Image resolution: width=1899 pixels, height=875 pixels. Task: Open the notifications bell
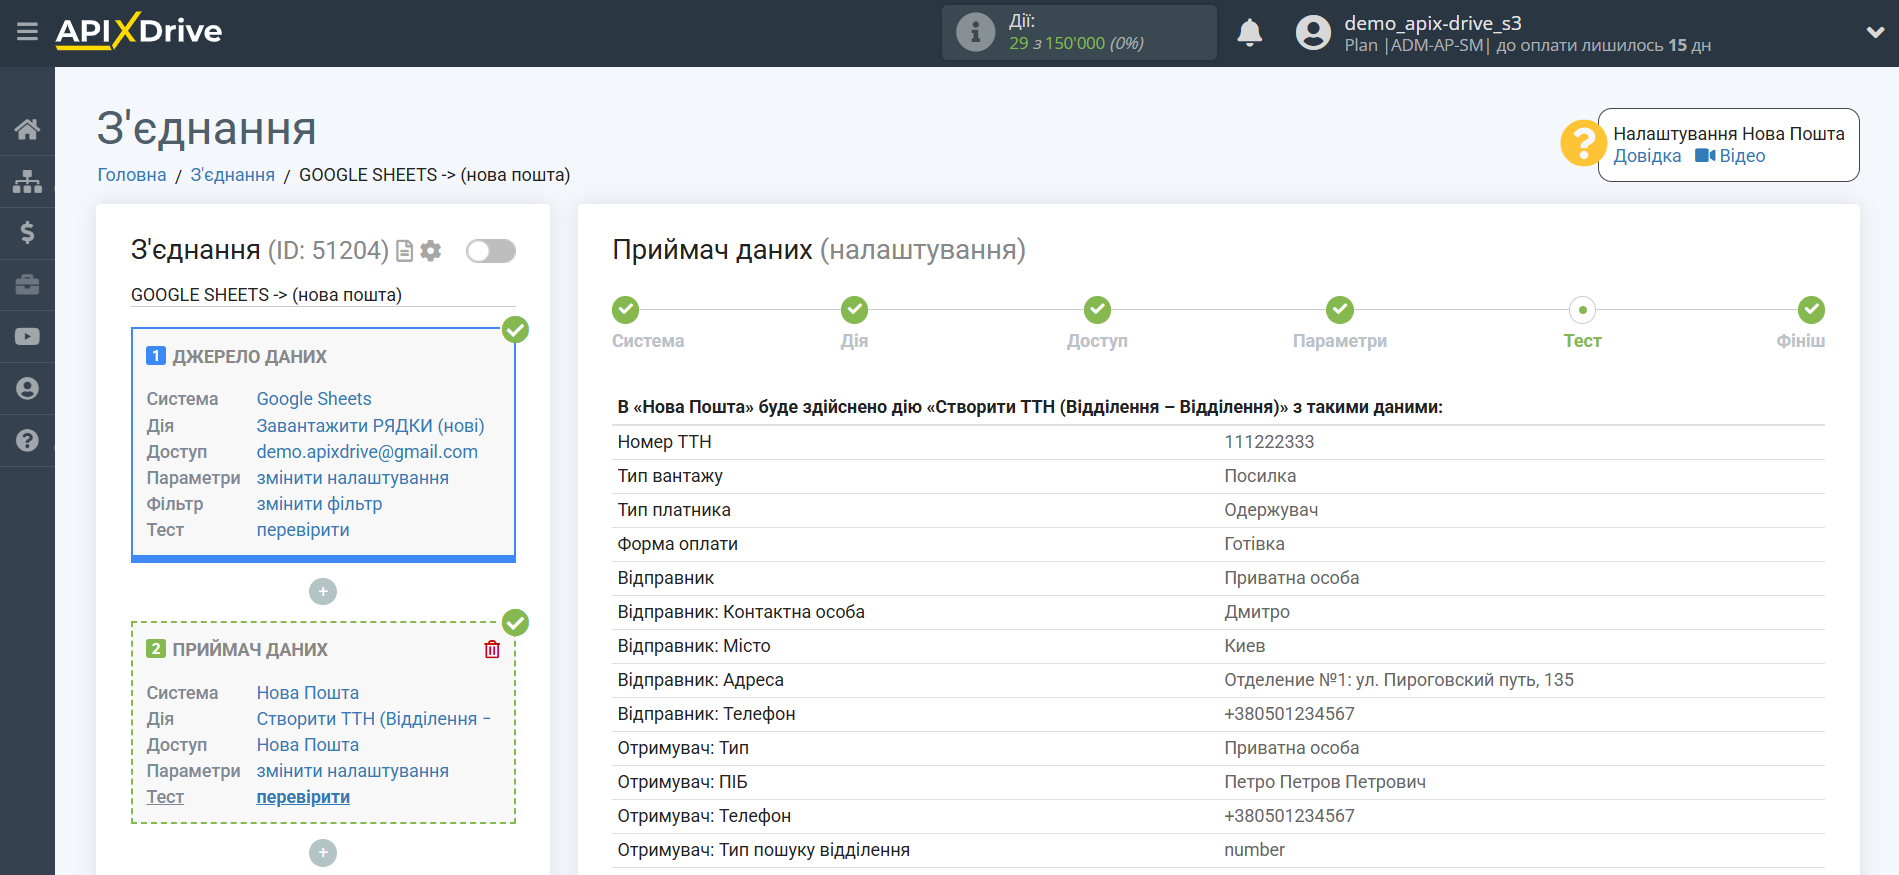[1249, 33]
